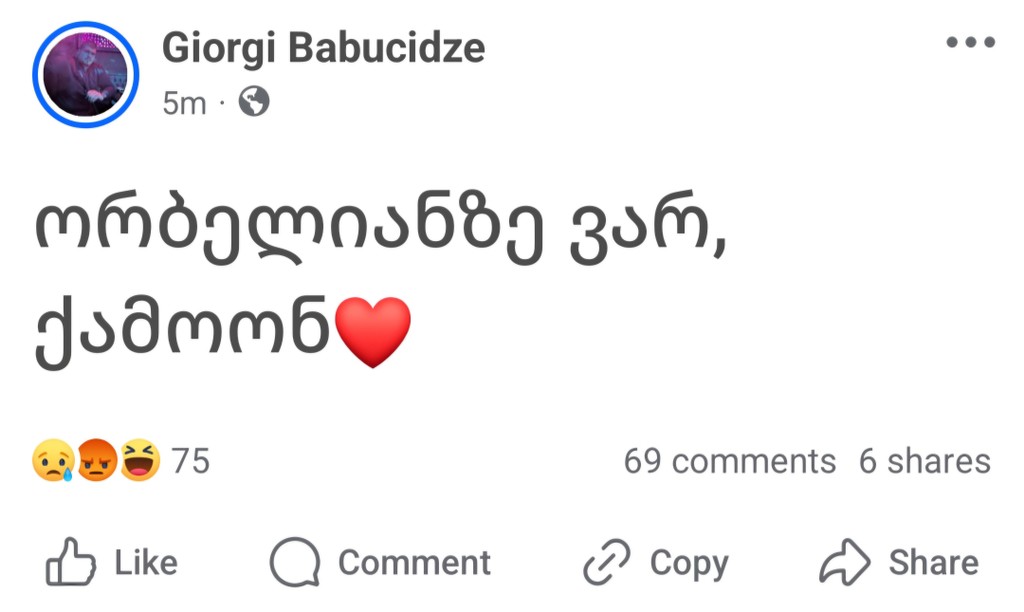This screenshot has height=612, width=1024.
Task: Open the three-dot post options menu
Action: 970,42
